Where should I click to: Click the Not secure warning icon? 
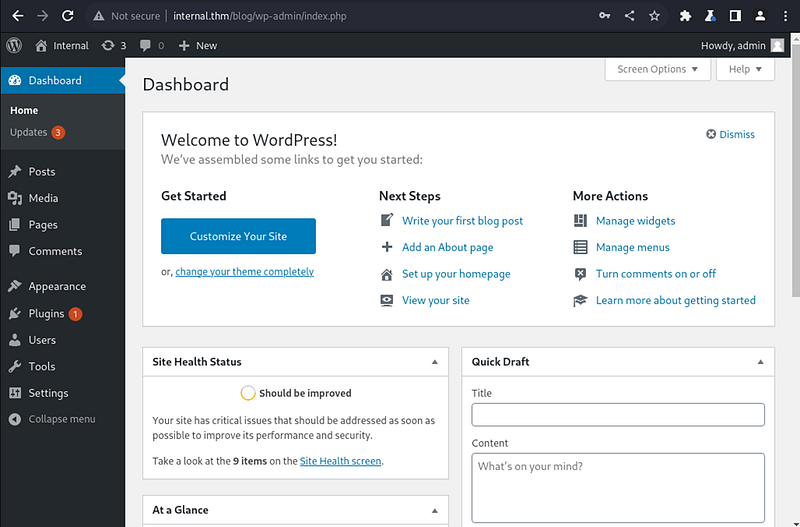98,16
